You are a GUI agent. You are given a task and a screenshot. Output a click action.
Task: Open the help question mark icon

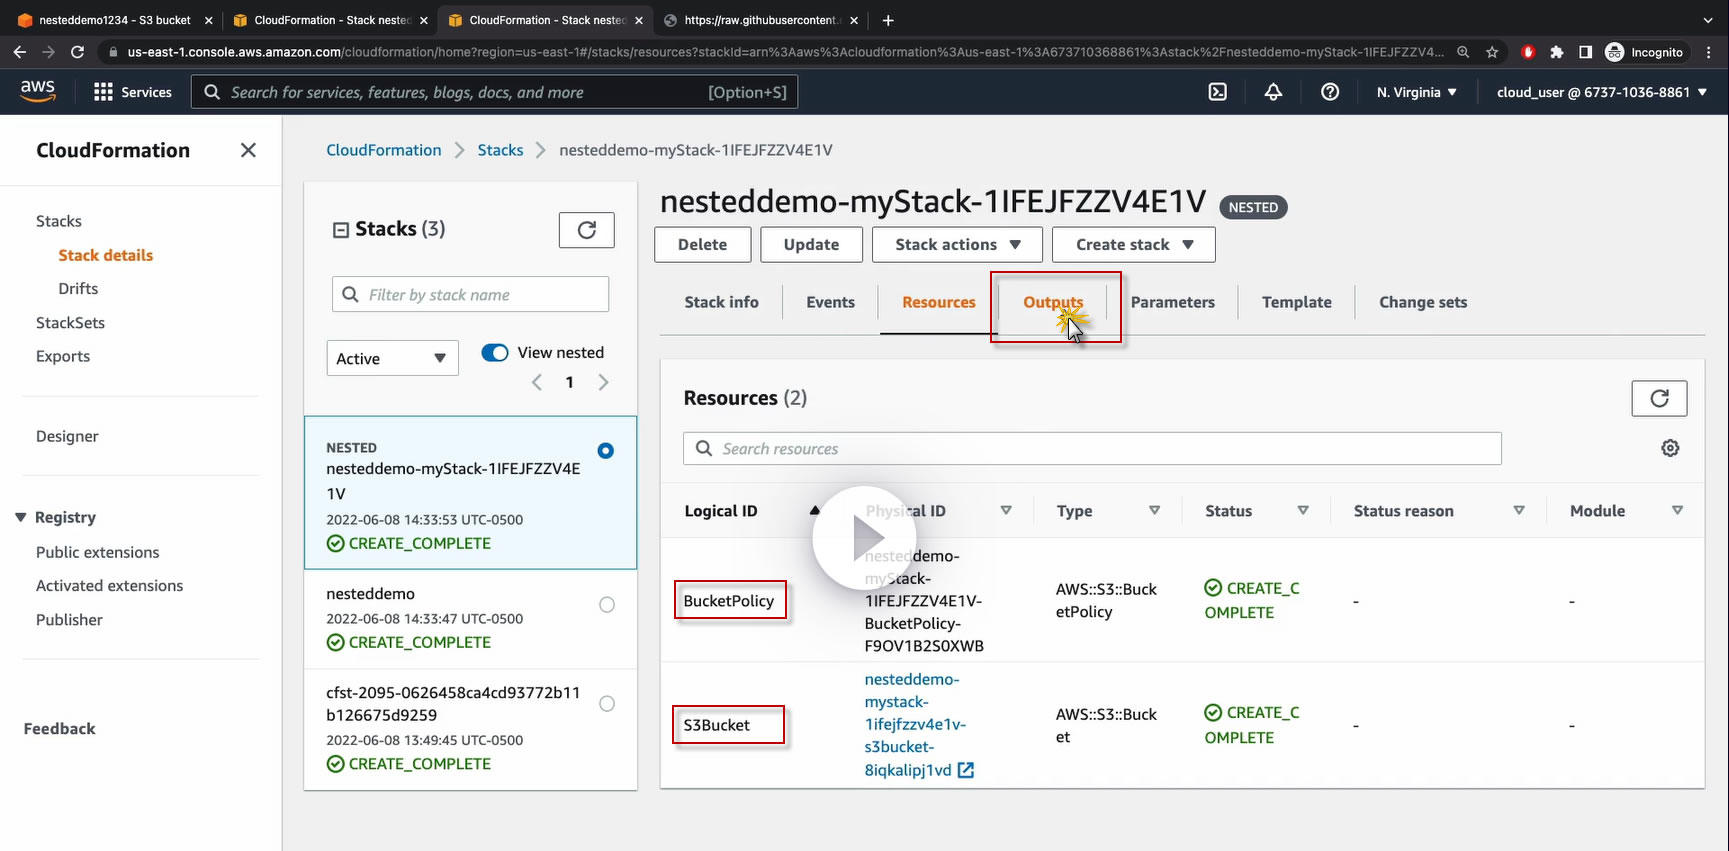pyautogui.click(x=1330, y=92)
